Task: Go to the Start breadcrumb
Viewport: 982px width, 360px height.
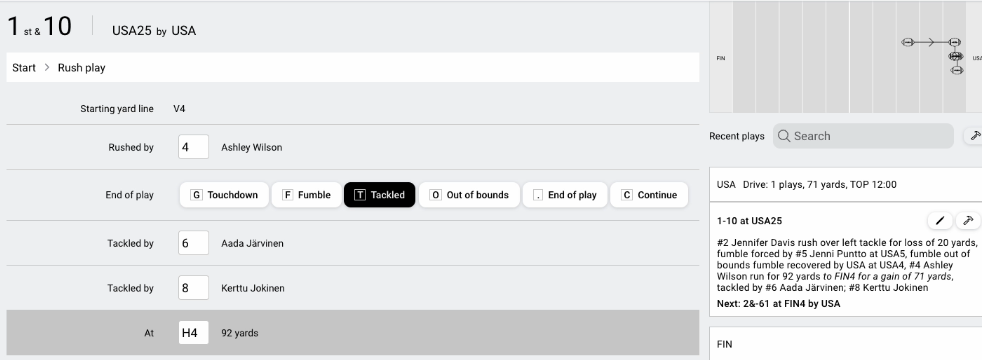Action: [x=24, y=68]
